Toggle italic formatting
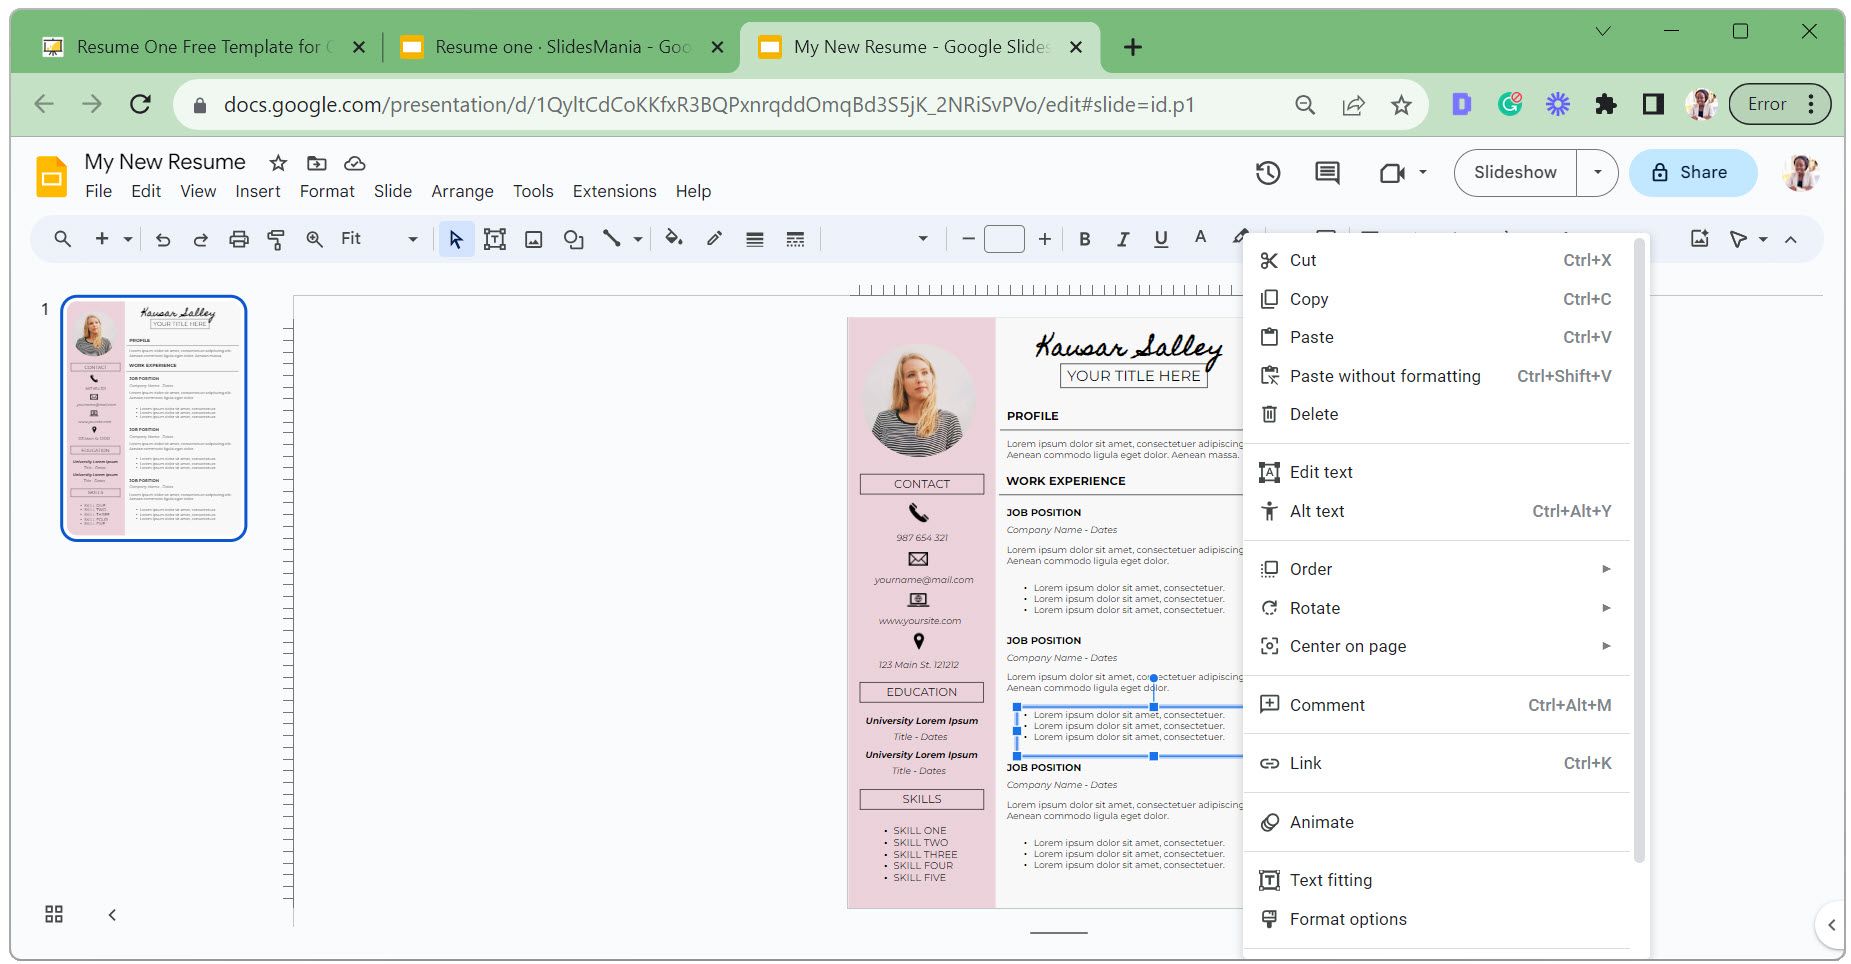1851x964 pixels. click(x=1122, y=239)
